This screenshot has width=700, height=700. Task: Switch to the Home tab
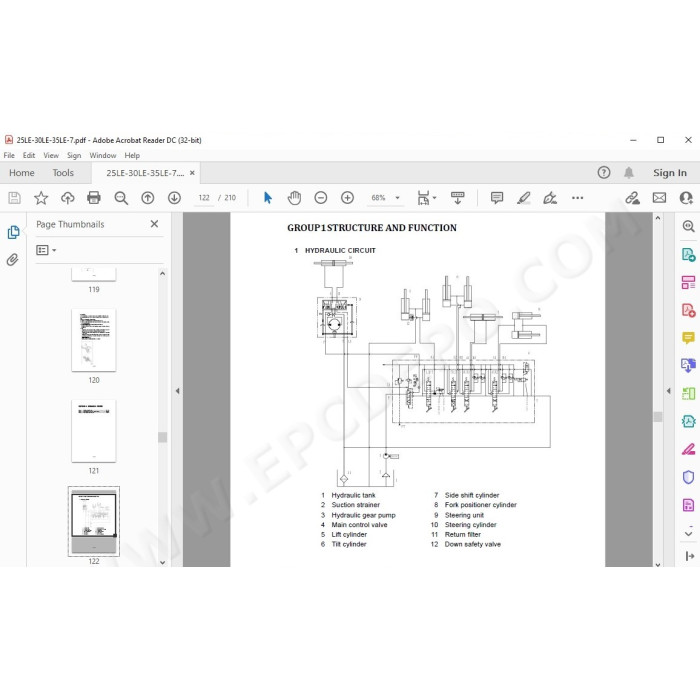pyautogui.click(x=21, y=173)
